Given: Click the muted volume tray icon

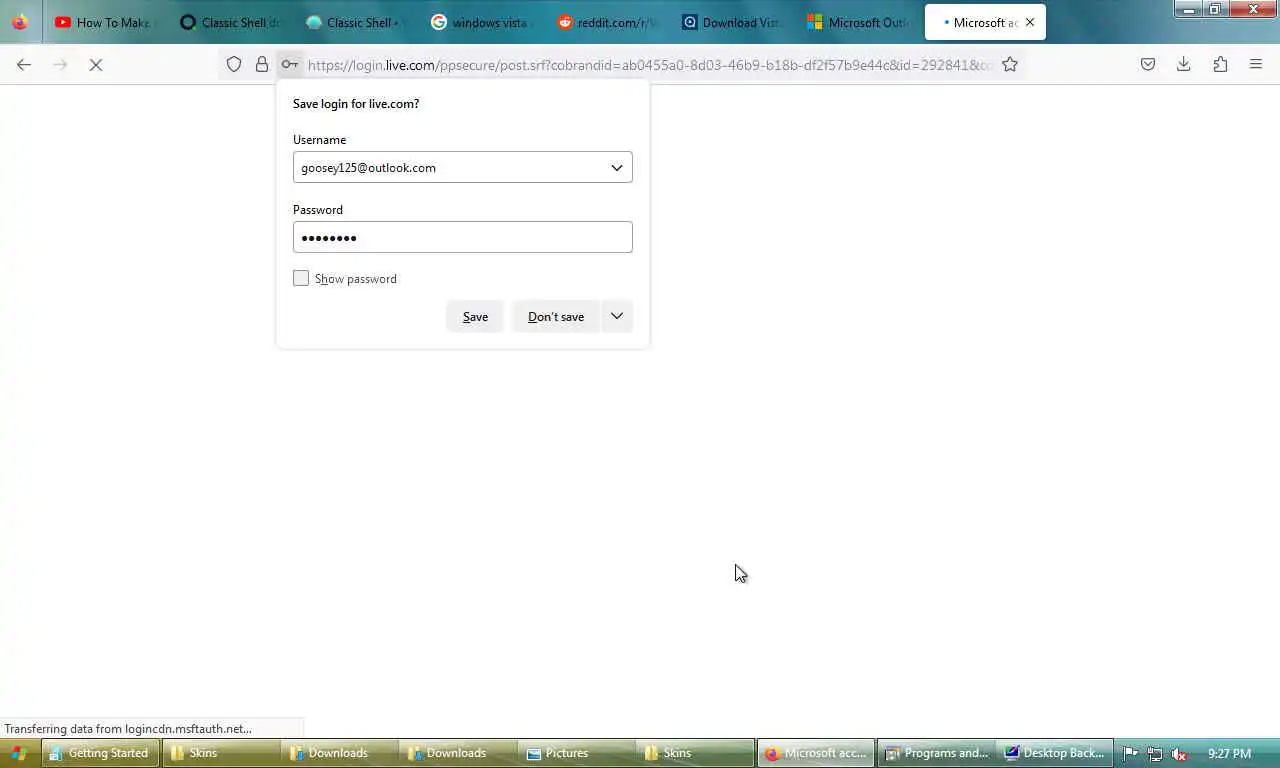Looking at the screenshot, I should (x=1179, y=754).
